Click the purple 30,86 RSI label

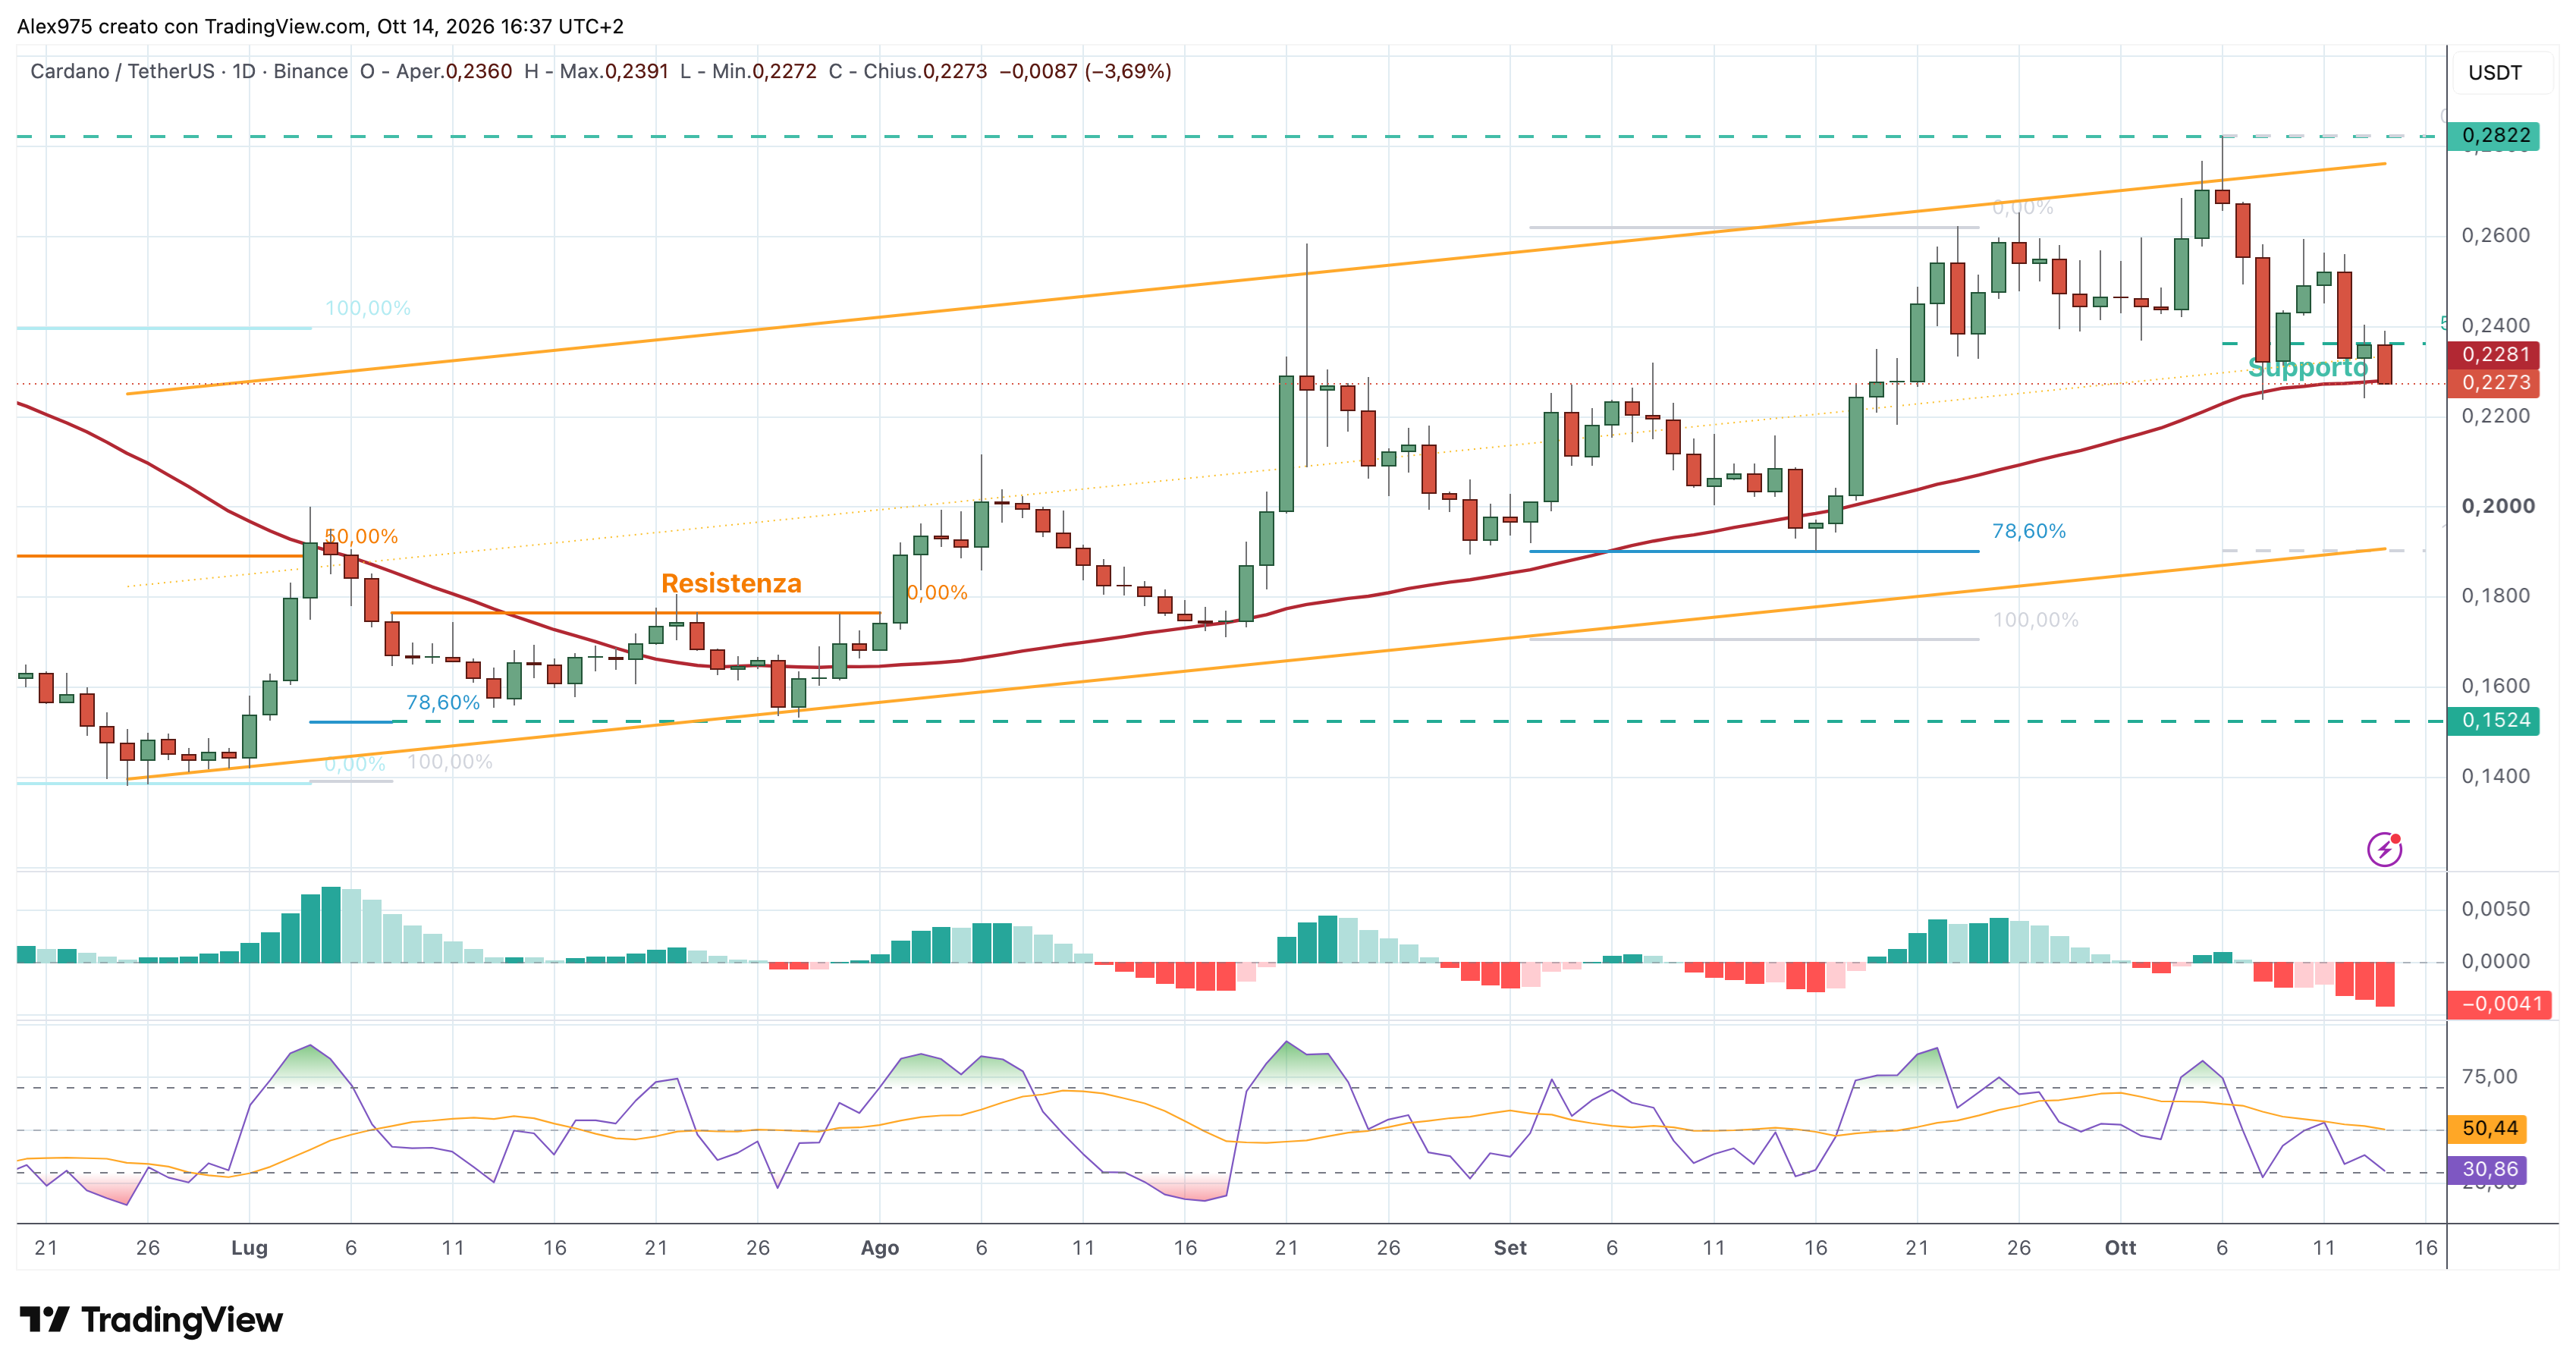tap(2487, 1169)
